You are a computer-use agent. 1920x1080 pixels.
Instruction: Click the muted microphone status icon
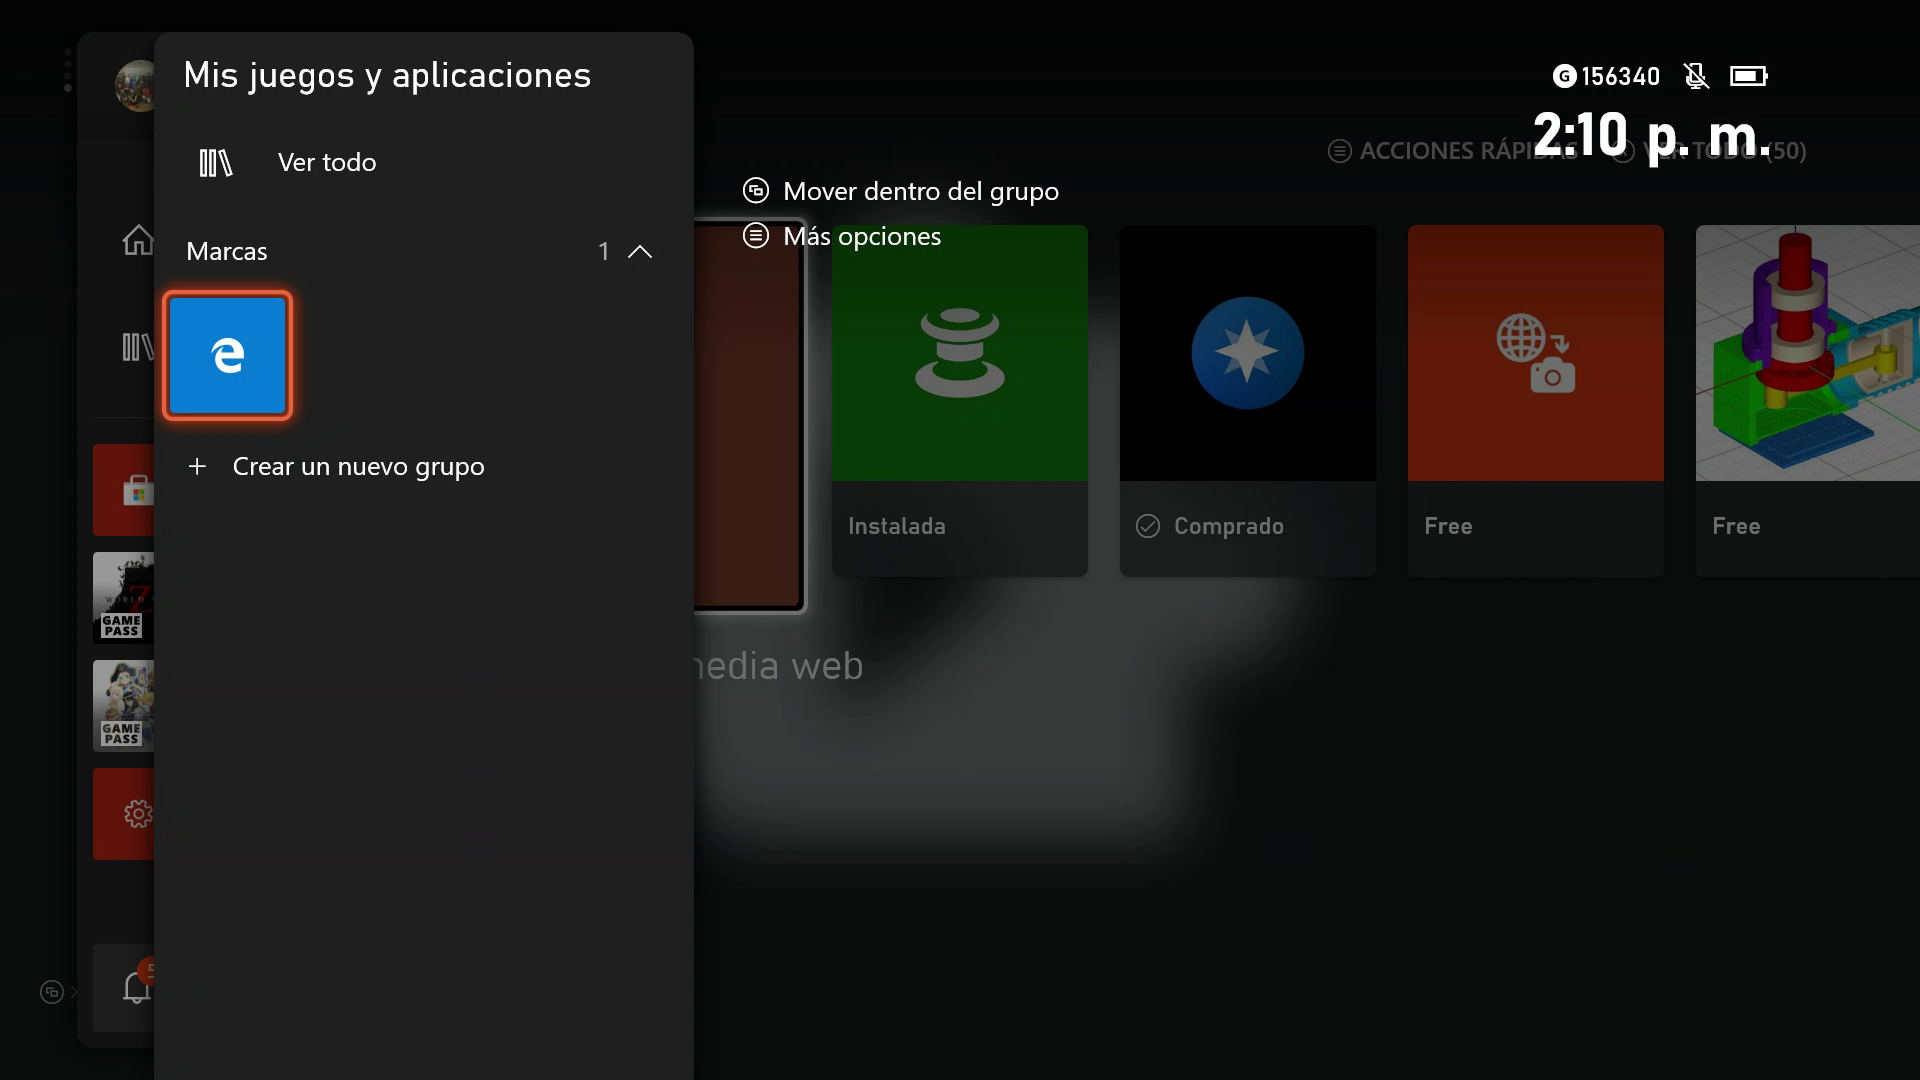point(1696,76)
